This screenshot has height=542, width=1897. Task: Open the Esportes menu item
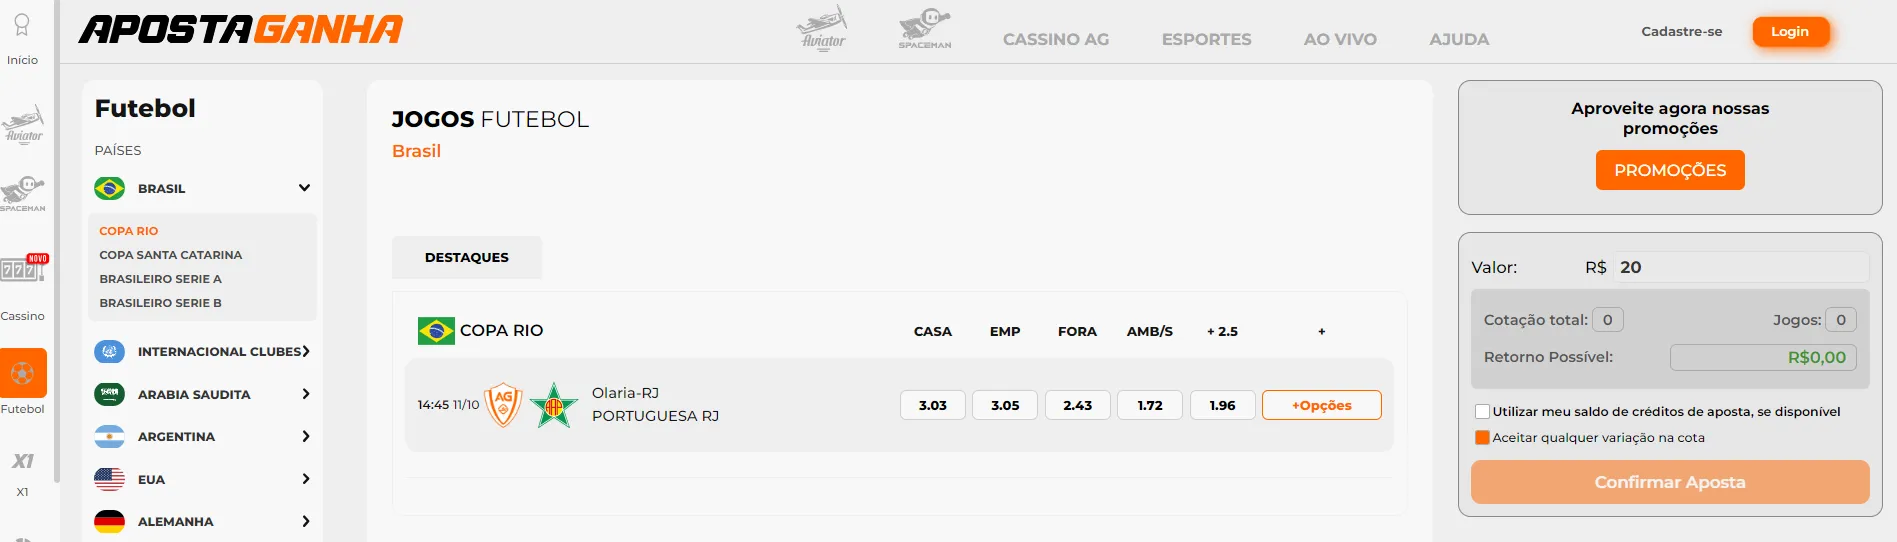pyautogui.click(x=1206, y=39)
